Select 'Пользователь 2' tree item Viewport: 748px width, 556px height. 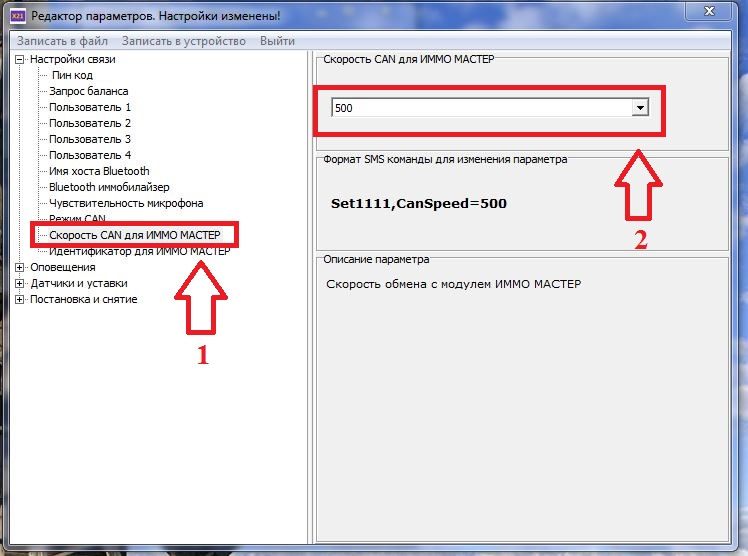click(90, 123)
